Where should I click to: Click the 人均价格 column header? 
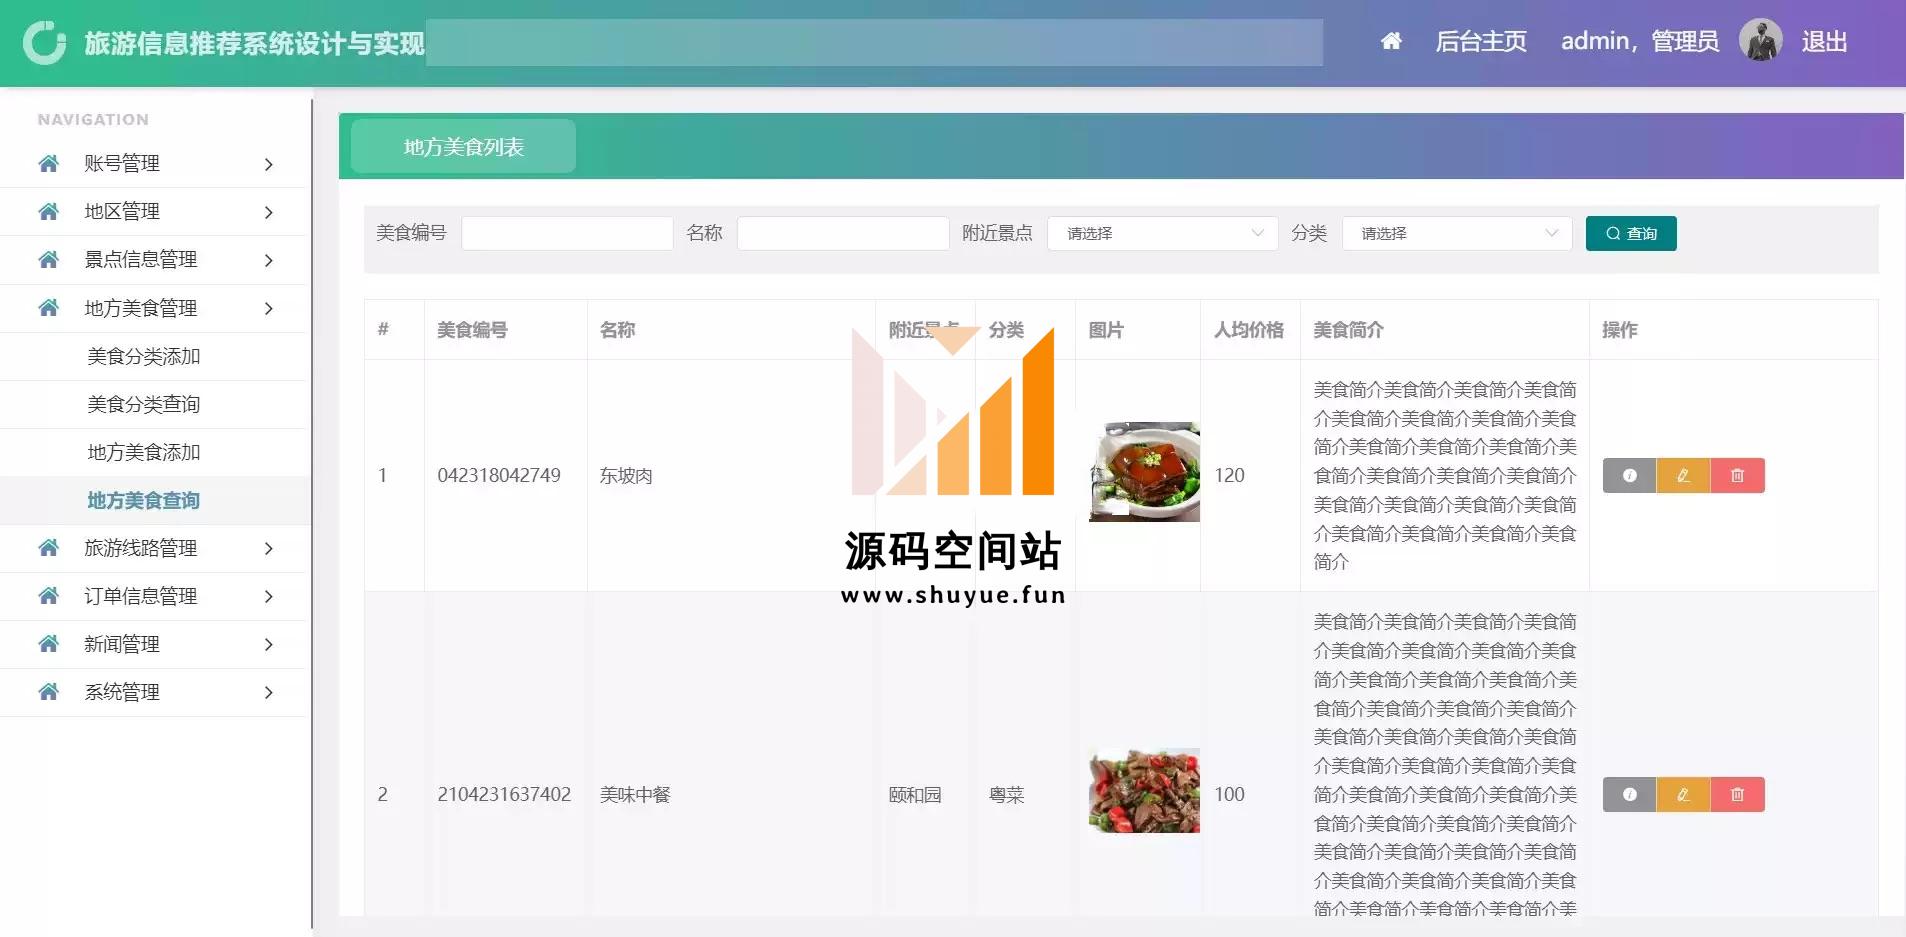pyautogui.click(x=1249, y=330)
